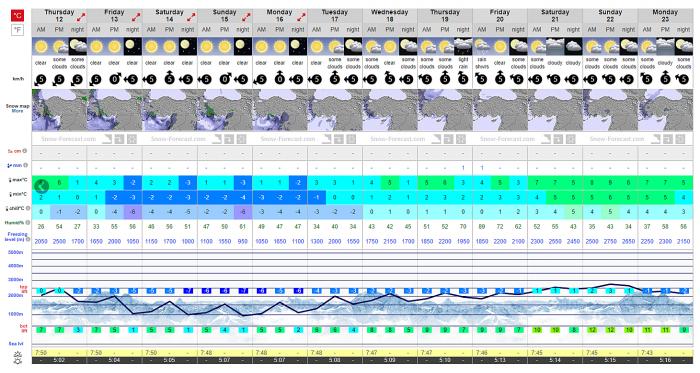Expand the Thursday 12 forecast with red arrow

[x=81, y=17]
